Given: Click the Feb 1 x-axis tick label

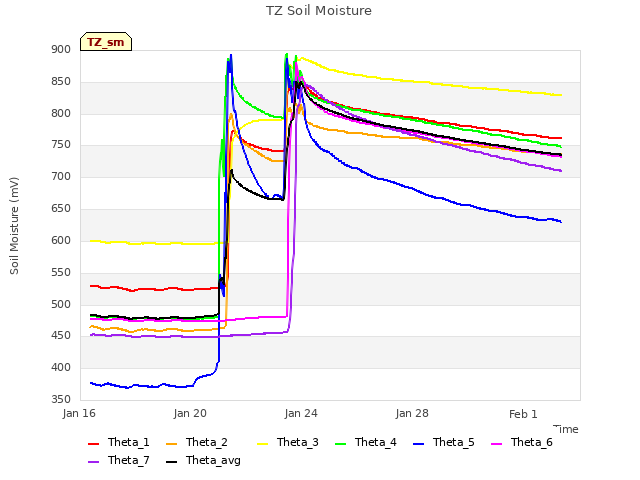Looking at the screenshot, I should (x=523, y=414).
